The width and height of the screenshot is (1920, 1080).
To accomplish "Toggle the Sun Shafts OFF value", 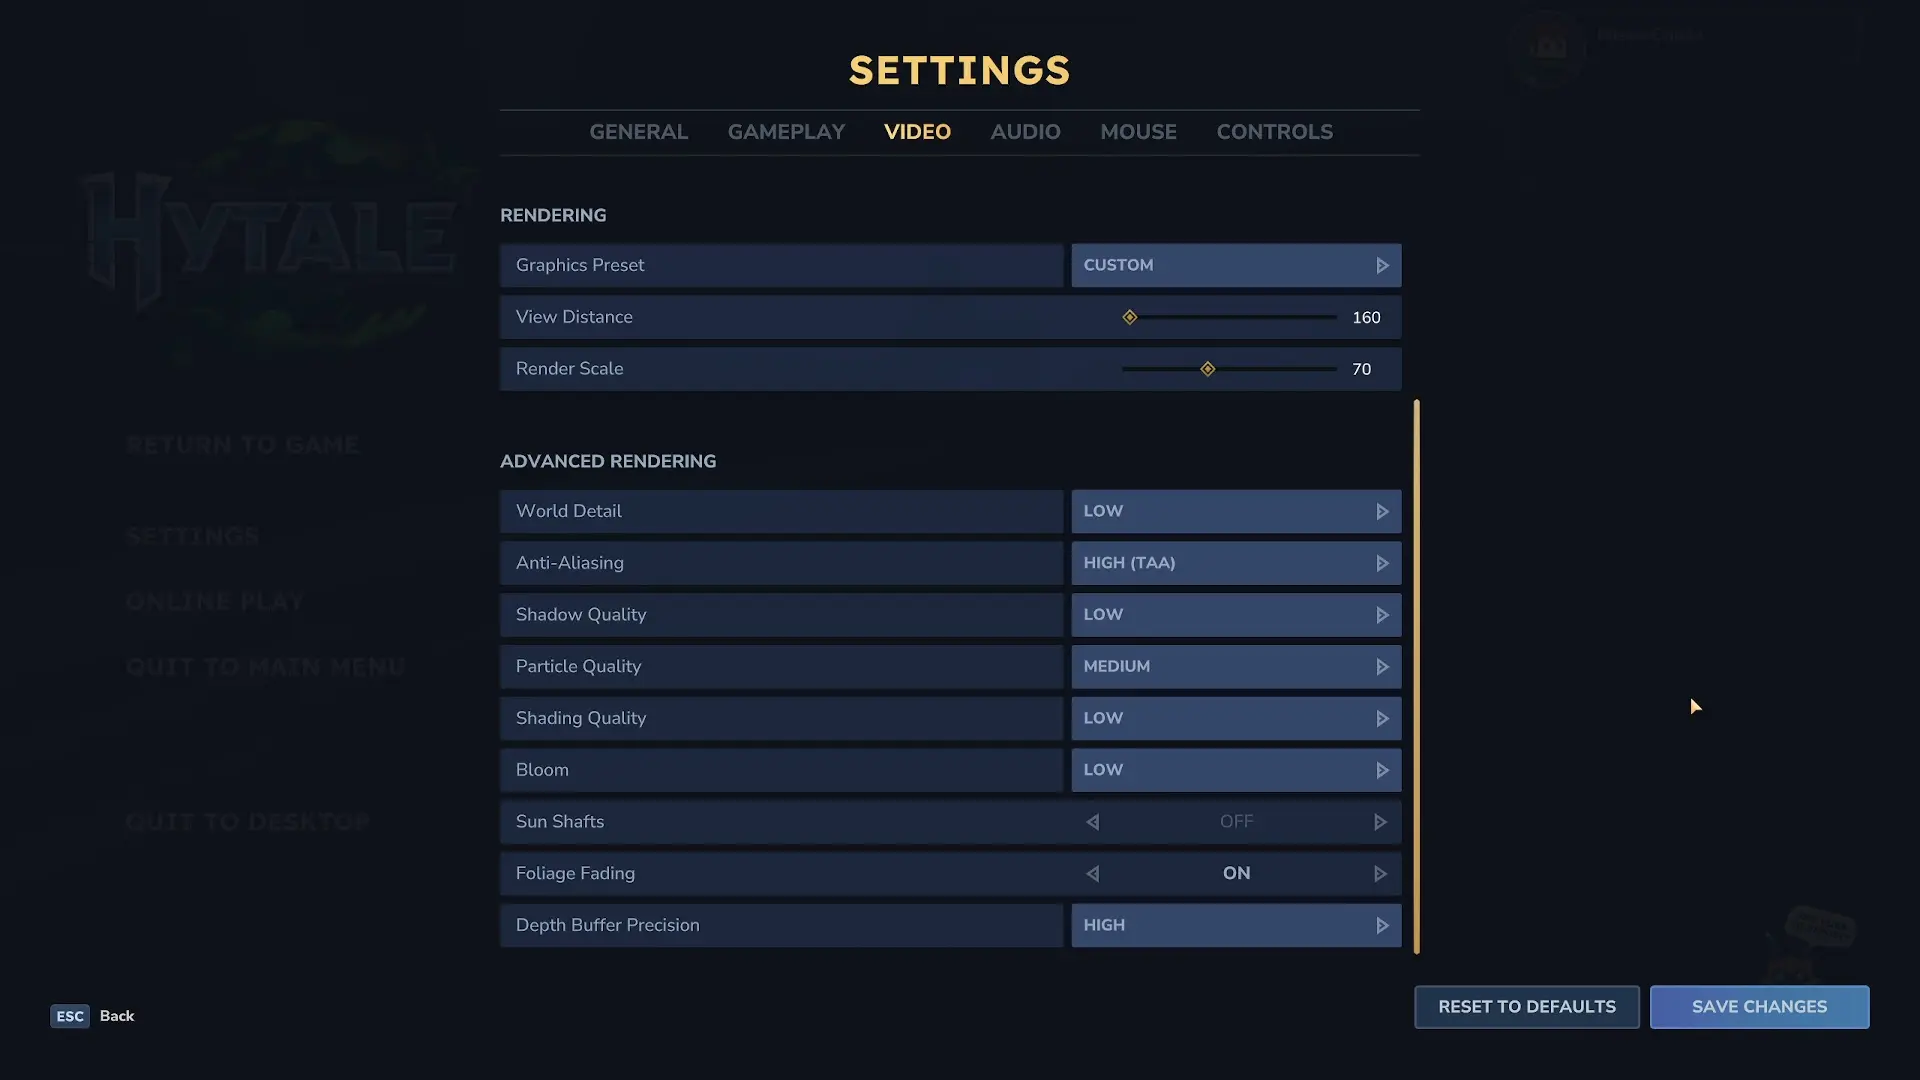I will click(1236, 822).
